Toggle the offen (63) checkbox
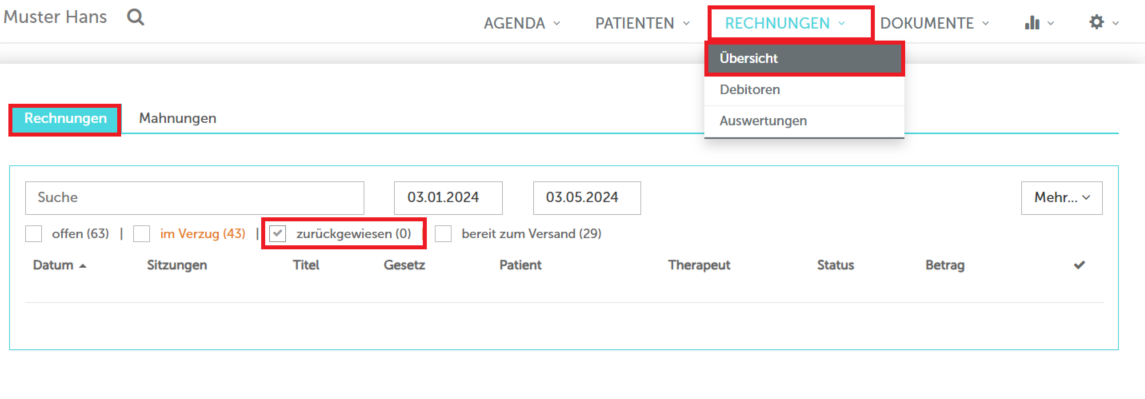 point(34,234)
